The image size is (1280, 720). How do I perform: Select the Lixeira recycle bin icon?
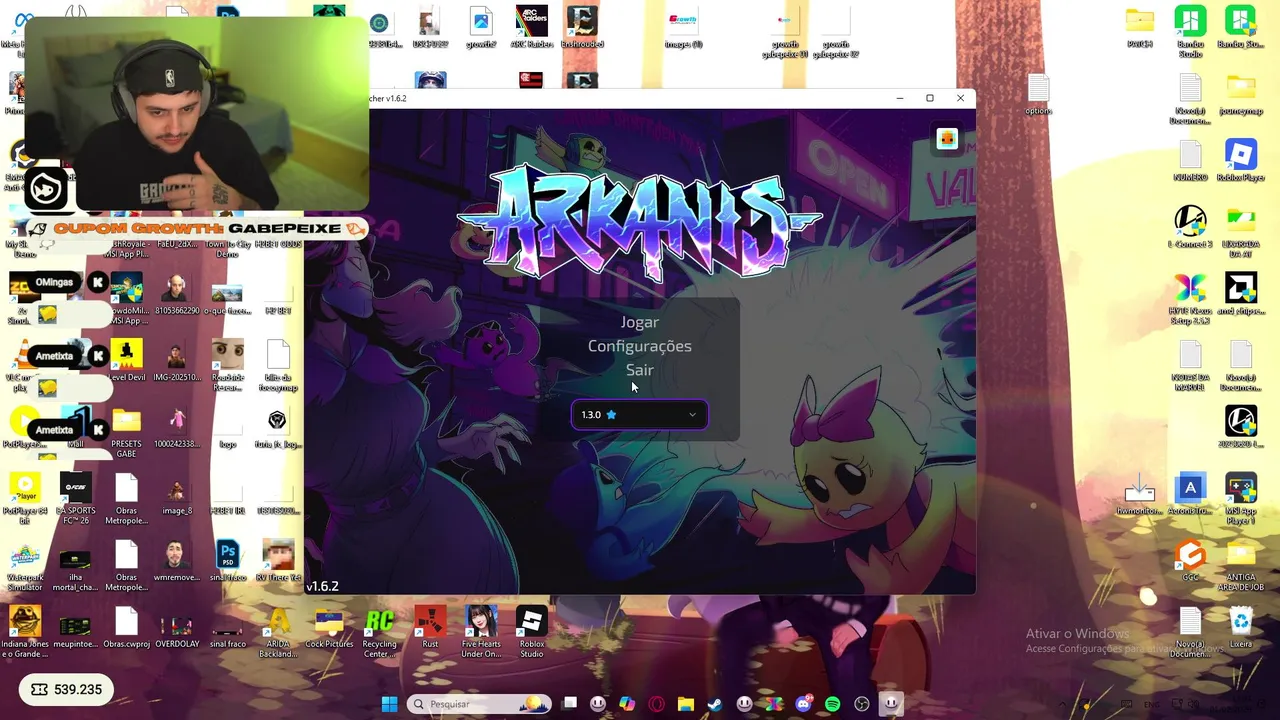pyautogui.click(x=1241, y=628)
